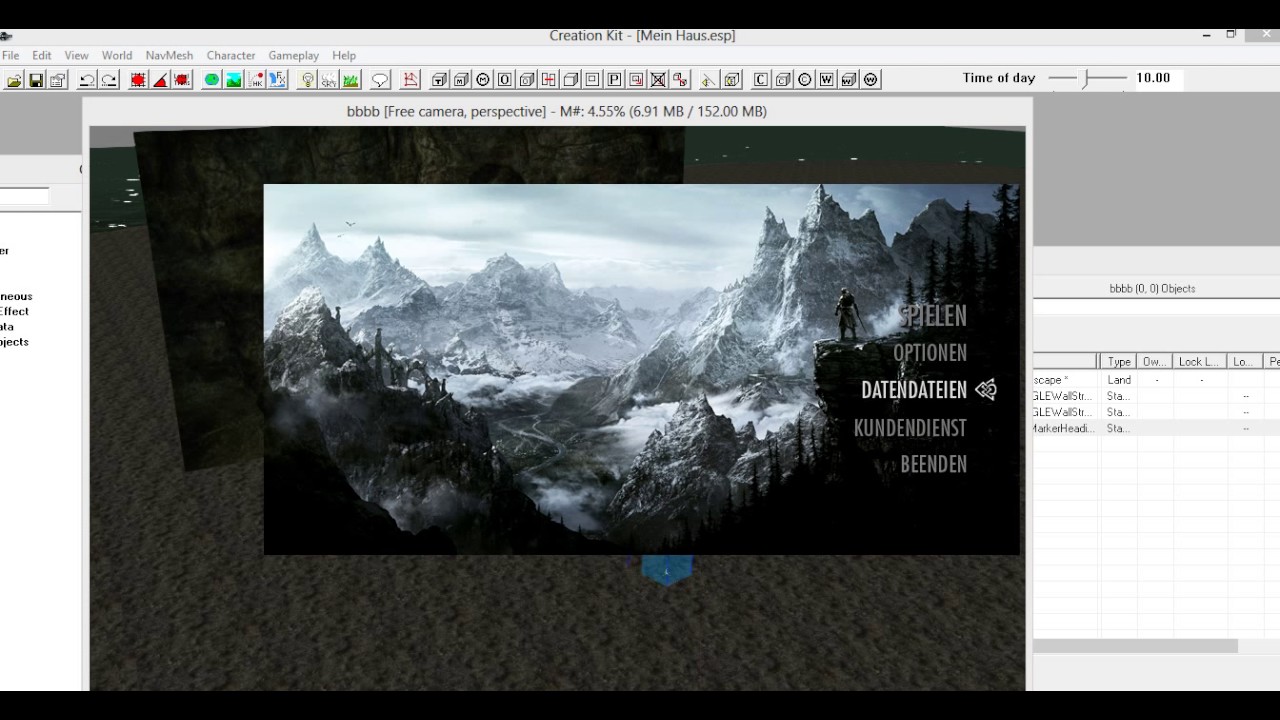Viewport: 1280px width, 720px height.
Task: Click the circle icon labeled C
Action: [x=804, y=79]
